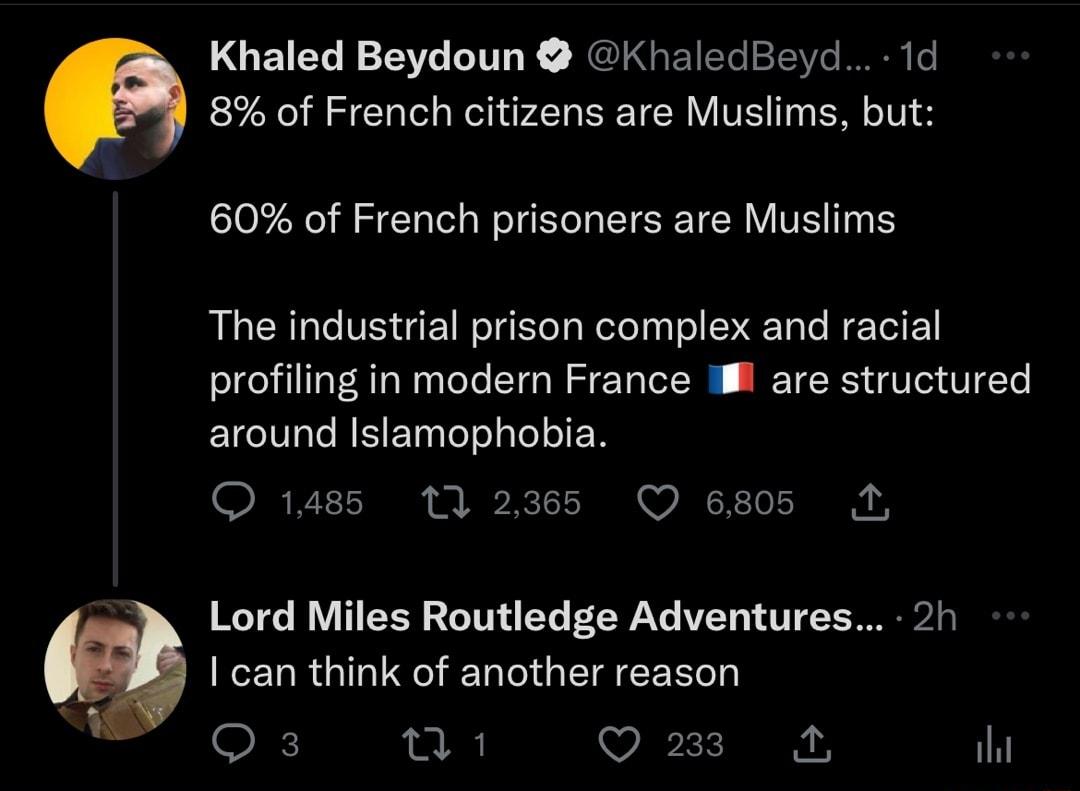Screen dimensions: 1080x791
Task: Open the share icon on the top tweet
Action: coord(870,503)
